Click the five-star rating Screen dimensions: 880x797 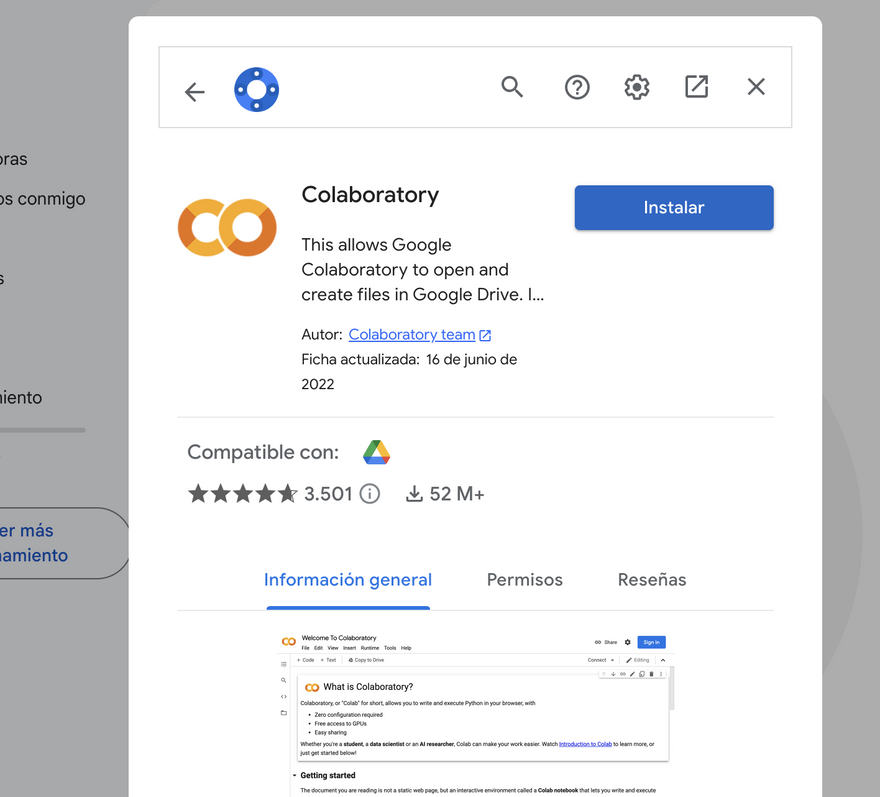coord(242,494)
